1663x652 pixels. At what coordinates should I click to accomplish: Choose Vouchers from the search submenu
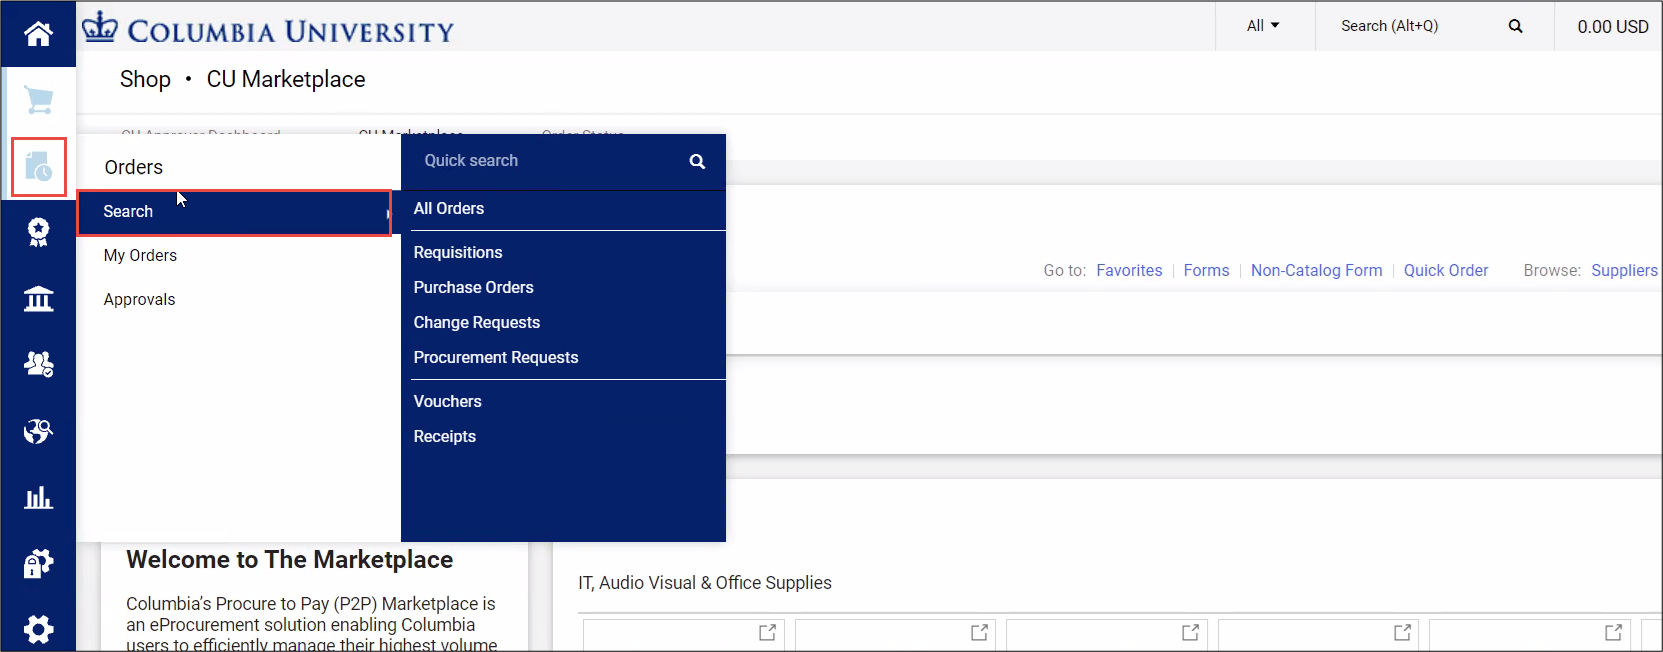[x=448, y=401]
